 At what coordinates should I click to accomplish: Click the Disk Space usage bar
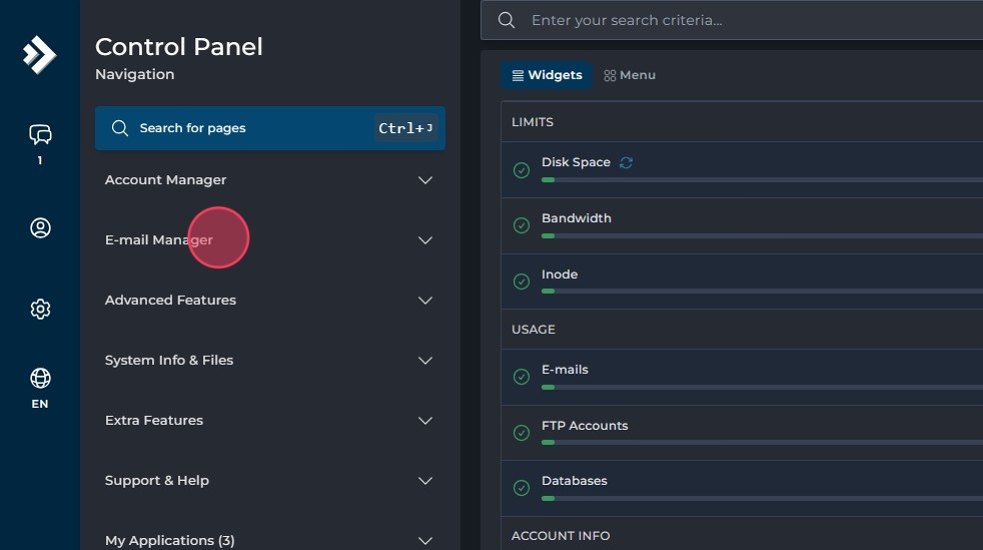pos(760,180)
